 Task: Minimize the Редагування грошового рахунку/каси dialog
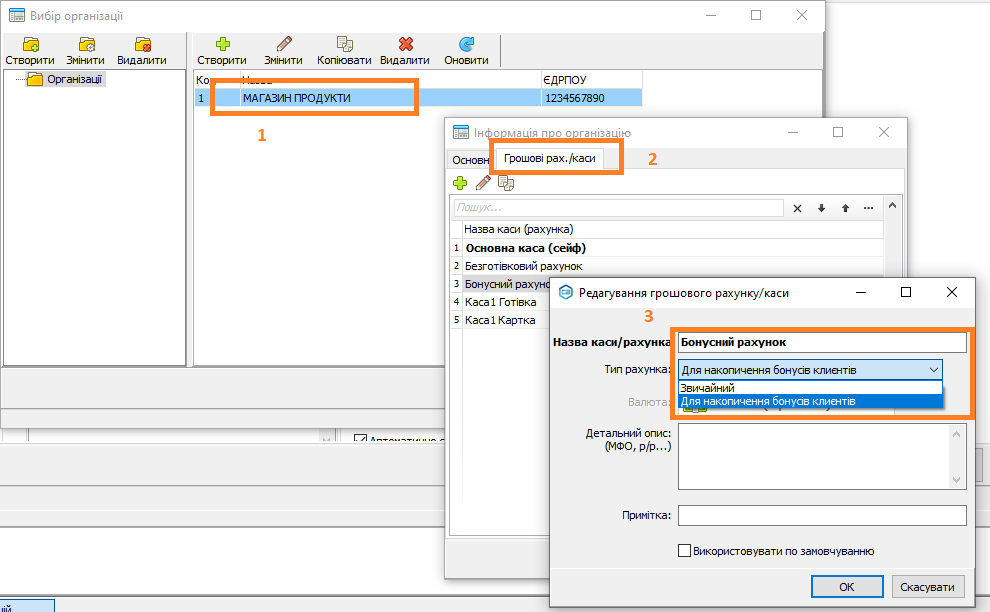(861, 292)
